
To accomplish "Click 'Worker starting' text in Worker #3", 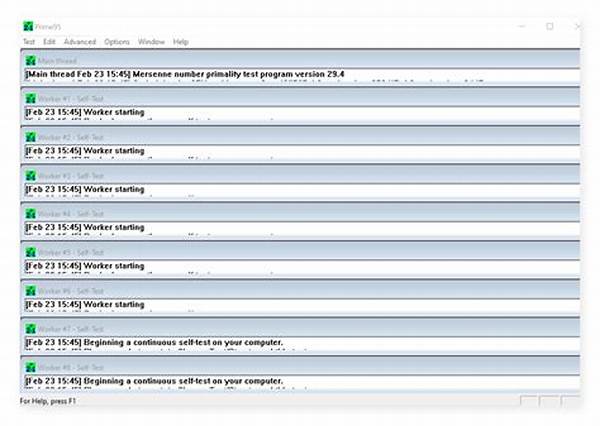I will pos(114,189).
